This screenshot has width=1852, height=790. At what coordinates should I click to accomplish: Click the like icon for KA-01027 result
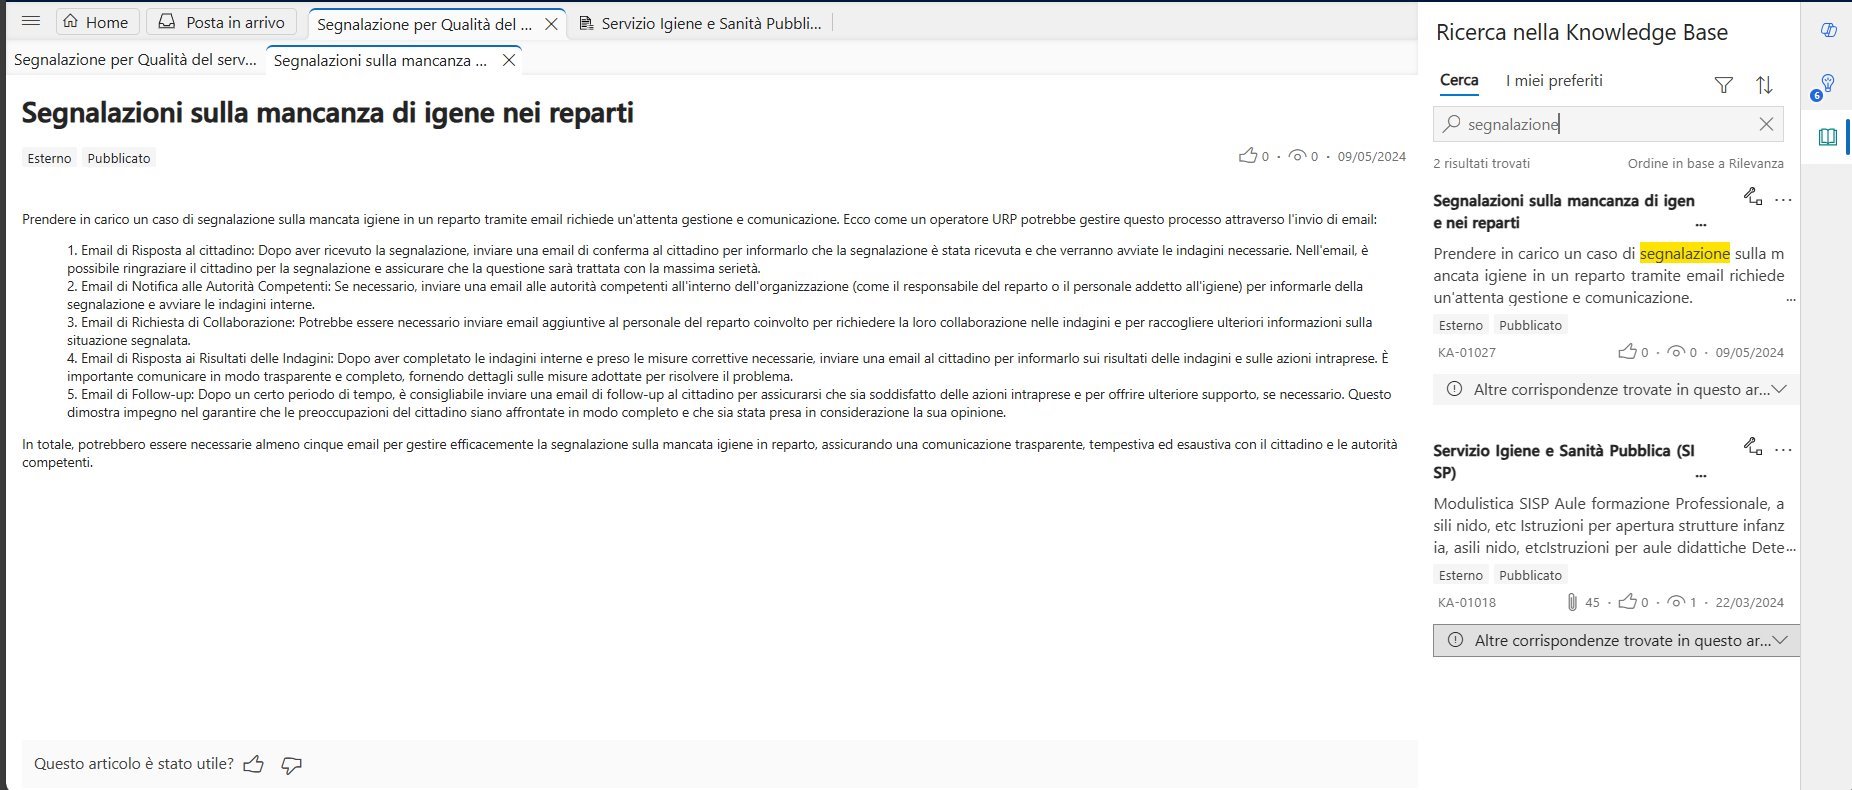point(1627,352)
